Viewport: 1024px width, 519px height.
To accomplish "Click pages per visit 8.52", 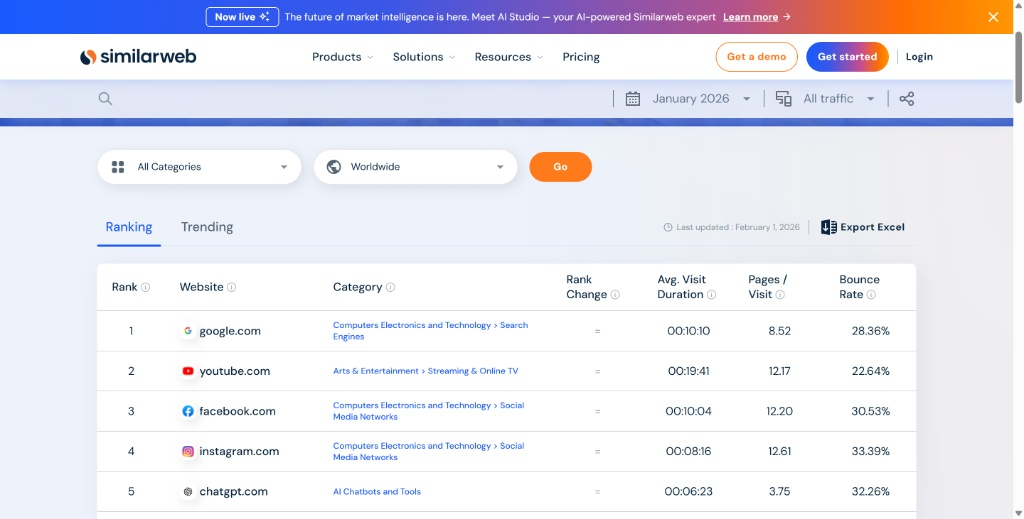I will [x=780, y=331].
